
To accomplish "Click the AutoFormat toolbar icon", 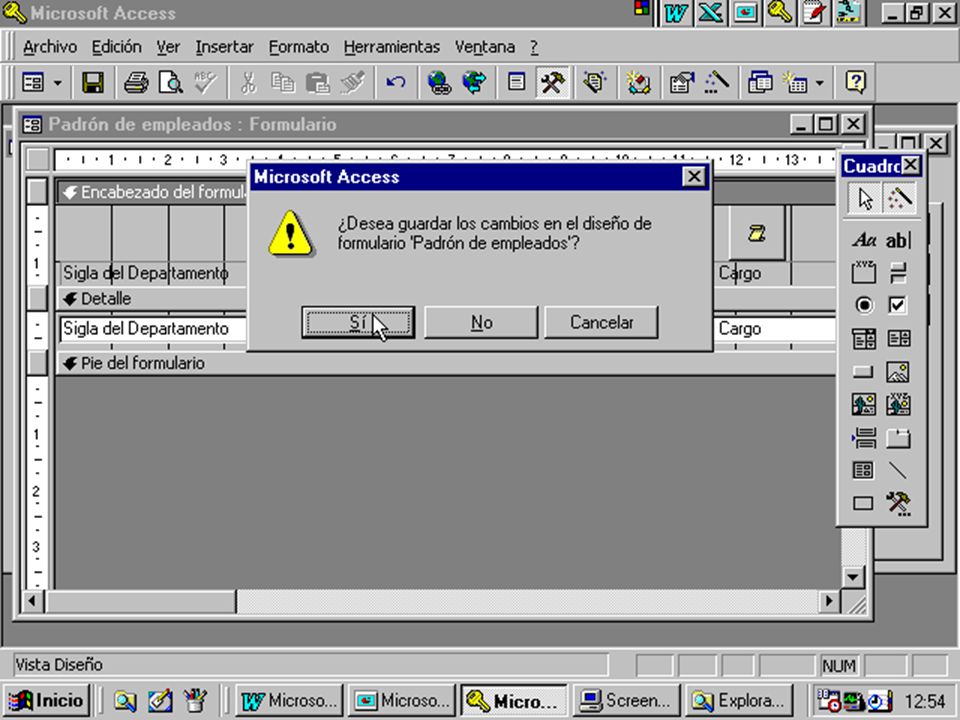I will click(x=594, y=82).
